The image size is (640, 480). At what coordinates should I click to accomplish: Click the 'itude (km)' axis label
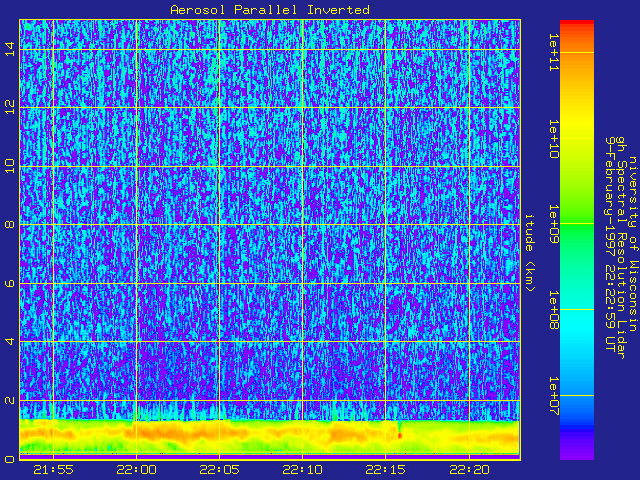(x=530, y=253)
